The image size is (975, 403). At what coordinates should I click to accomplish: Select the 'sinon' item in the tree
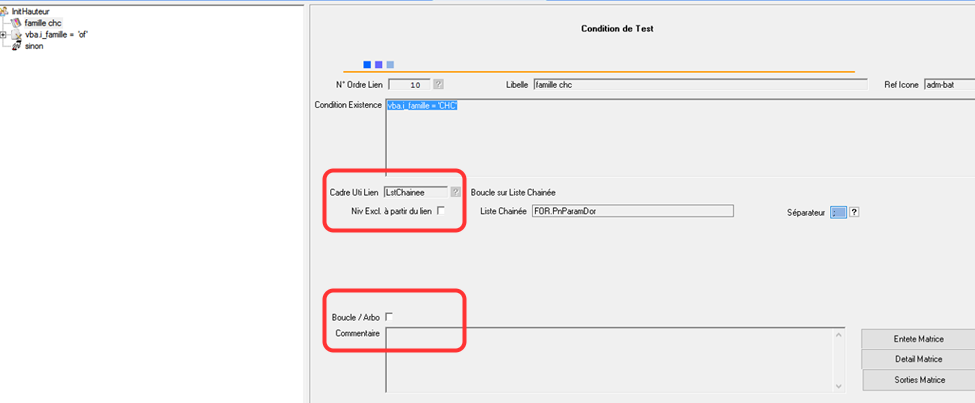(x=34, y=46)
